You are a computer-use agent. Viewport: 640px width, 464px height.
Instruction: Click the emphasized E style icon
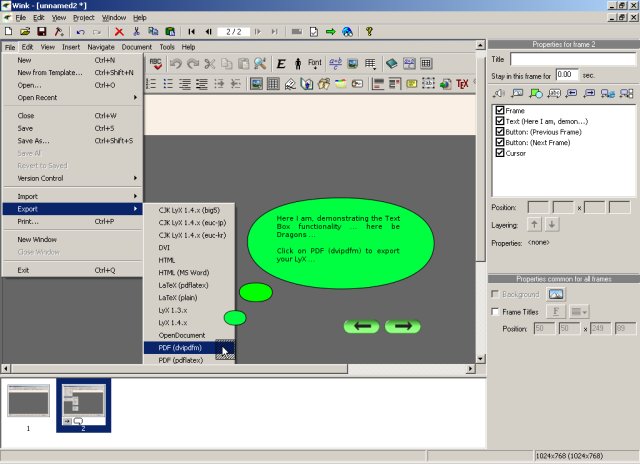281,63
